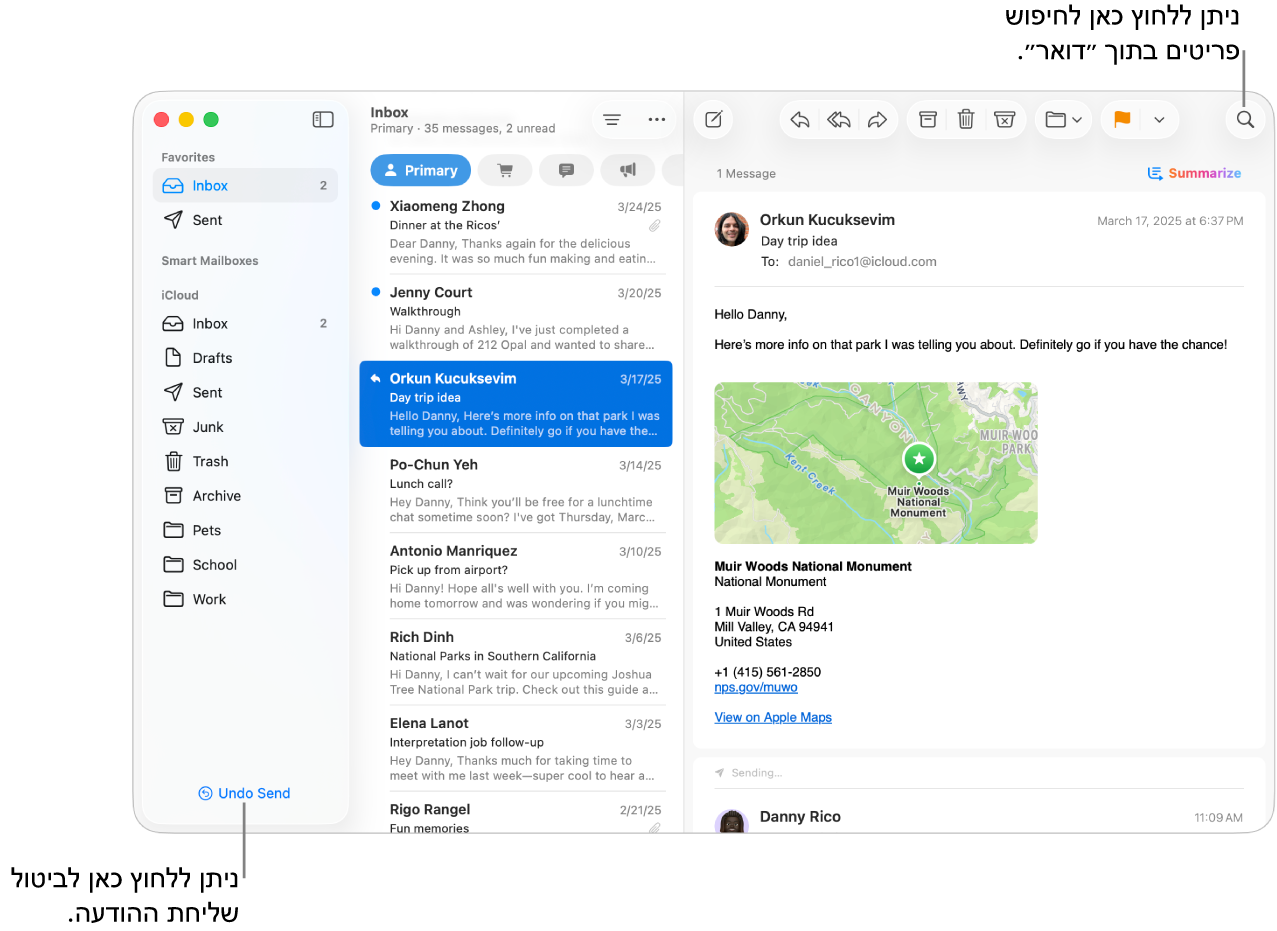Click the daniel_rico1@icloud.com recipient address
Image resolution: width=1277 pixels, height=931 pixels.
(x=863, y=262)
